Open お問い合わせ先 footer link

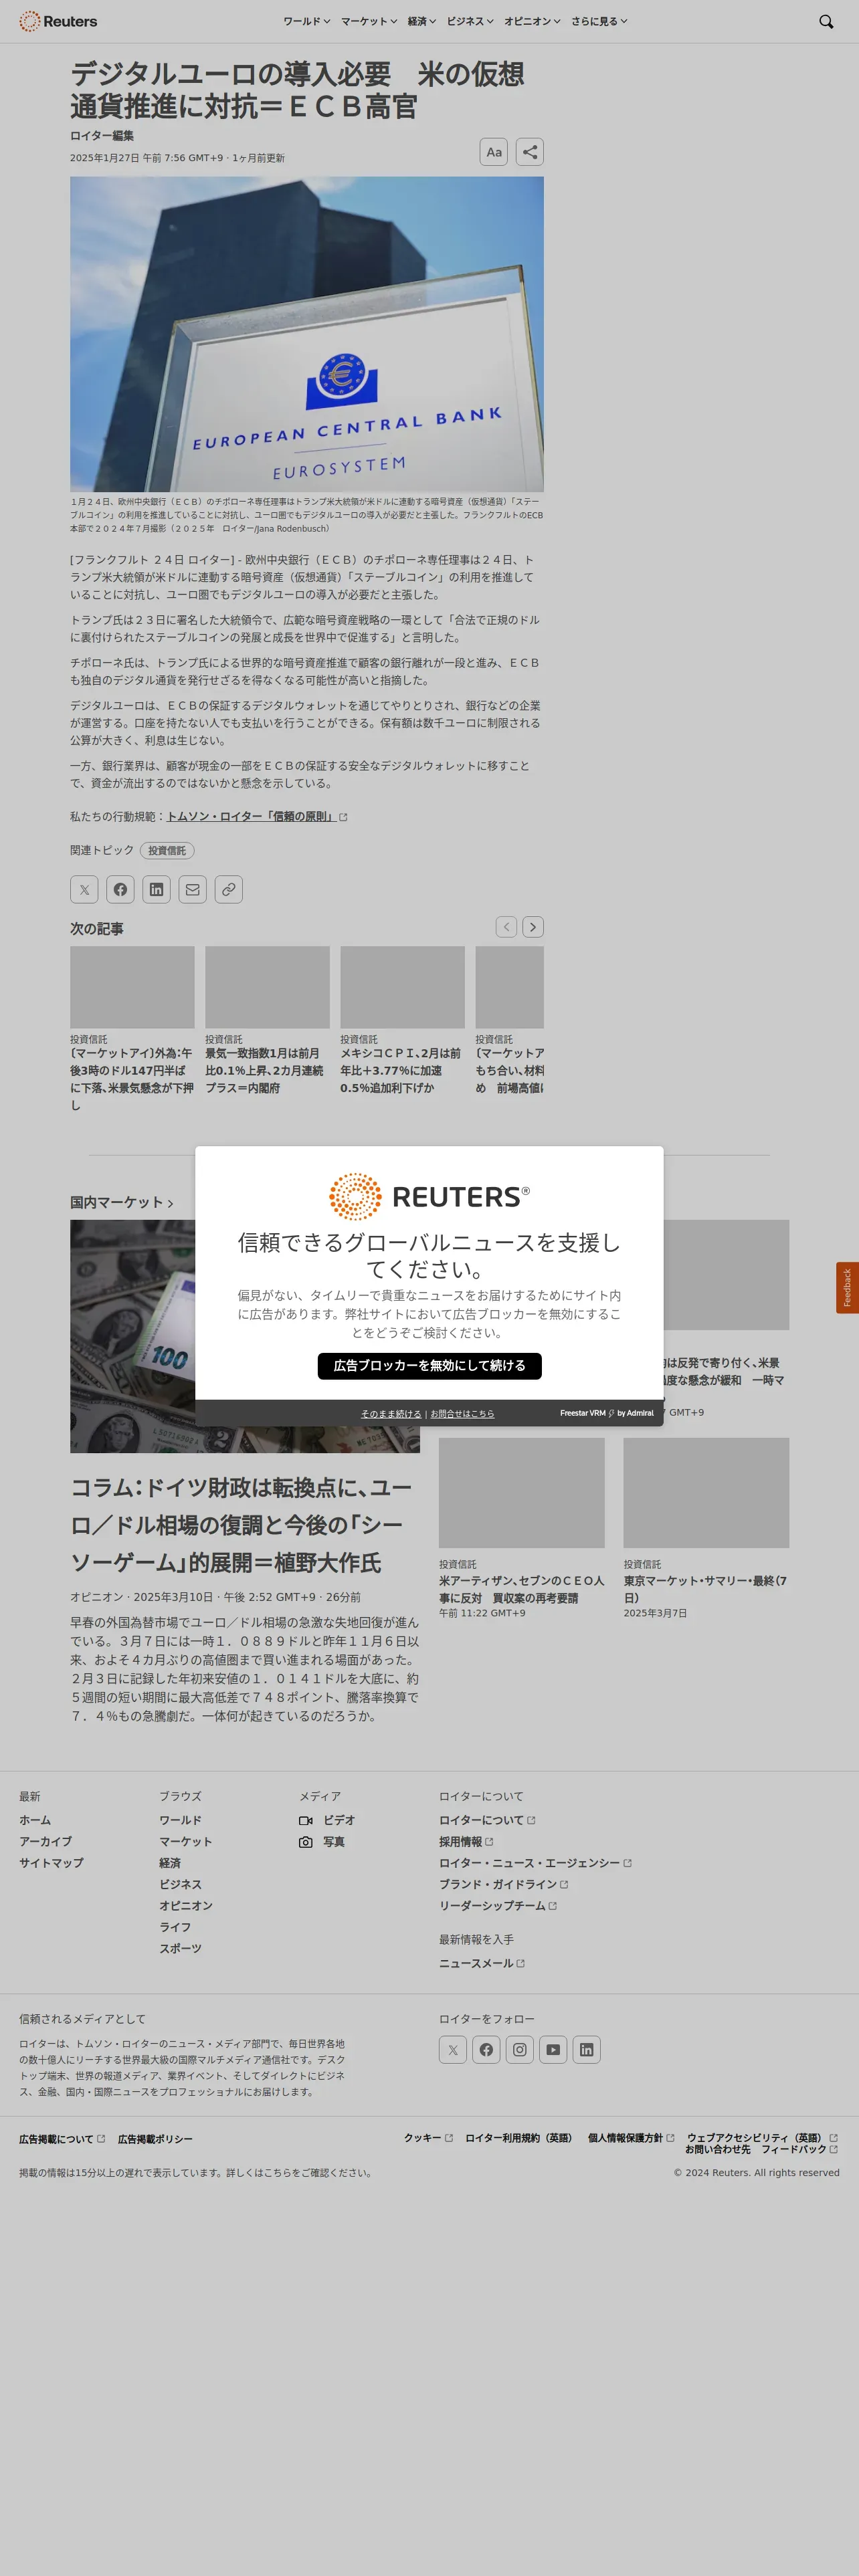click(x=717, y=2149)
